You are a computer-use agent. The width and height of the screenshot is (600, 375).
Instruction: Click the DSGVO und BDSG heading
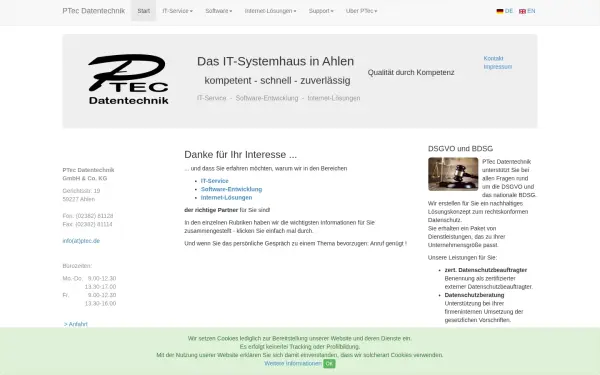coord(460,148)
